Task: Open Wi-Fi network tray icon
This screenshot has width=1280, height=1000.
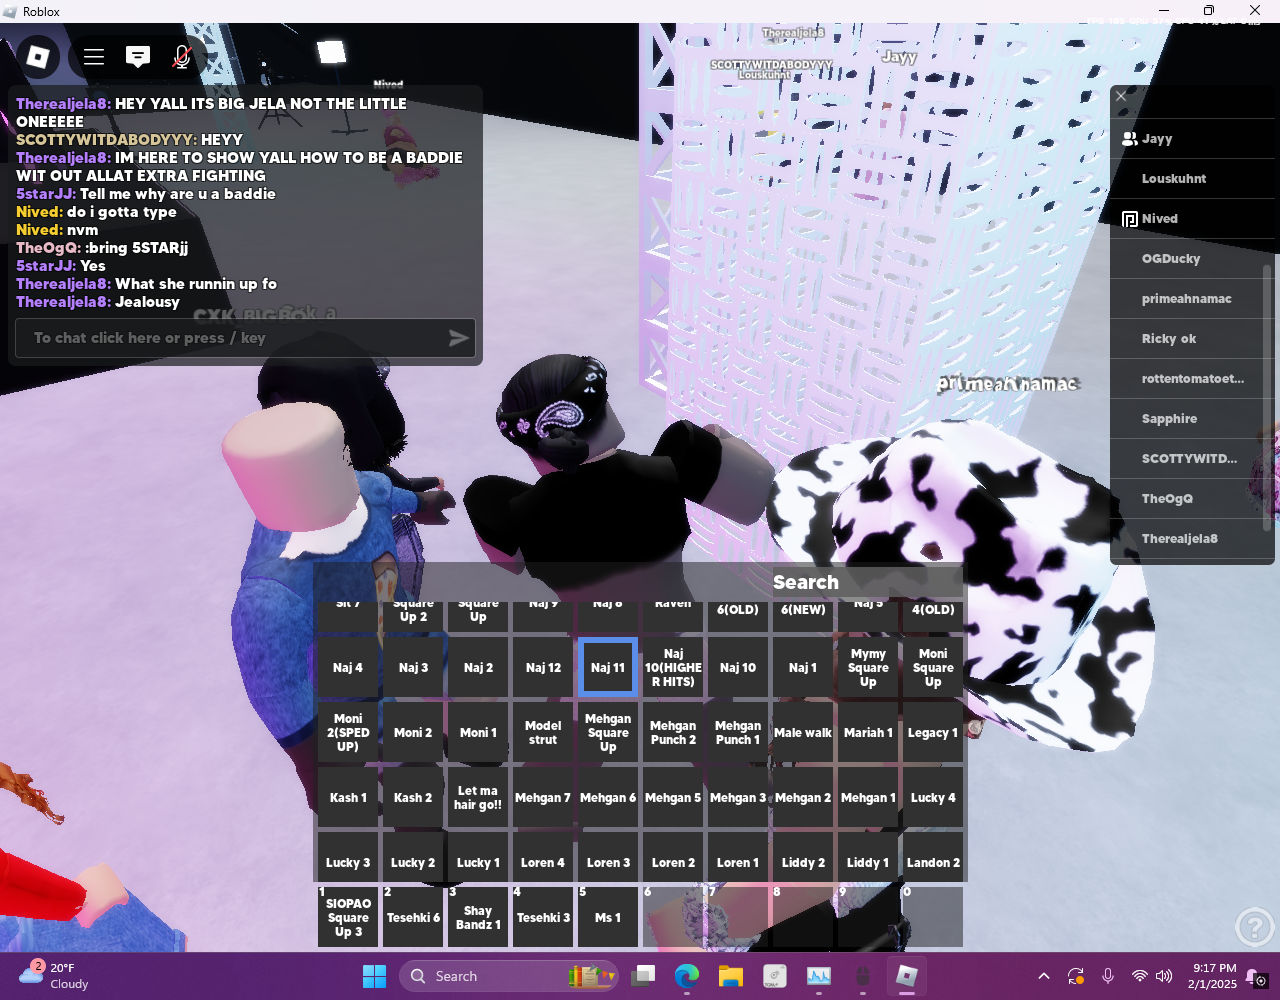Action: tap(1139, 976)
